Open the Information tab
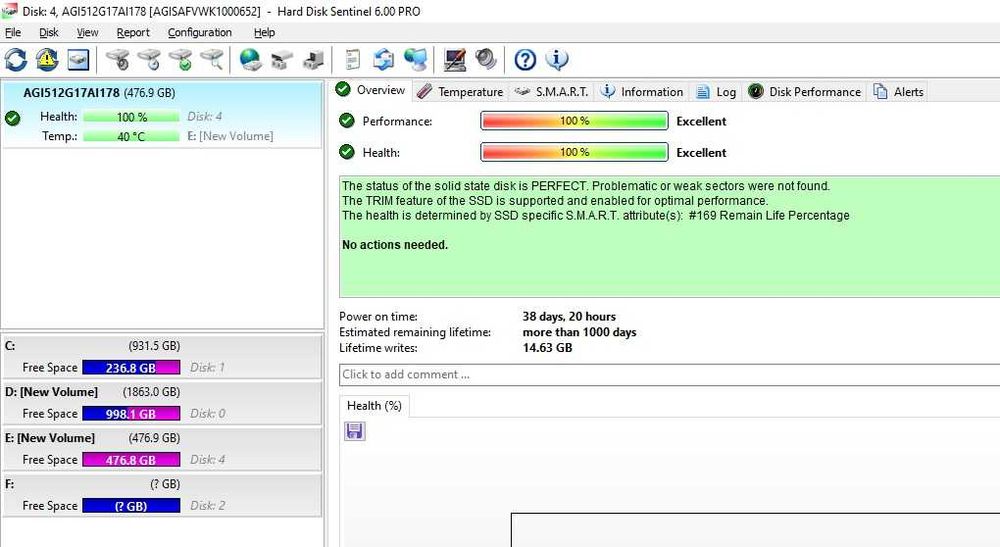The width and height of the screenshot is (1000, 547). [x=642, y=92]
